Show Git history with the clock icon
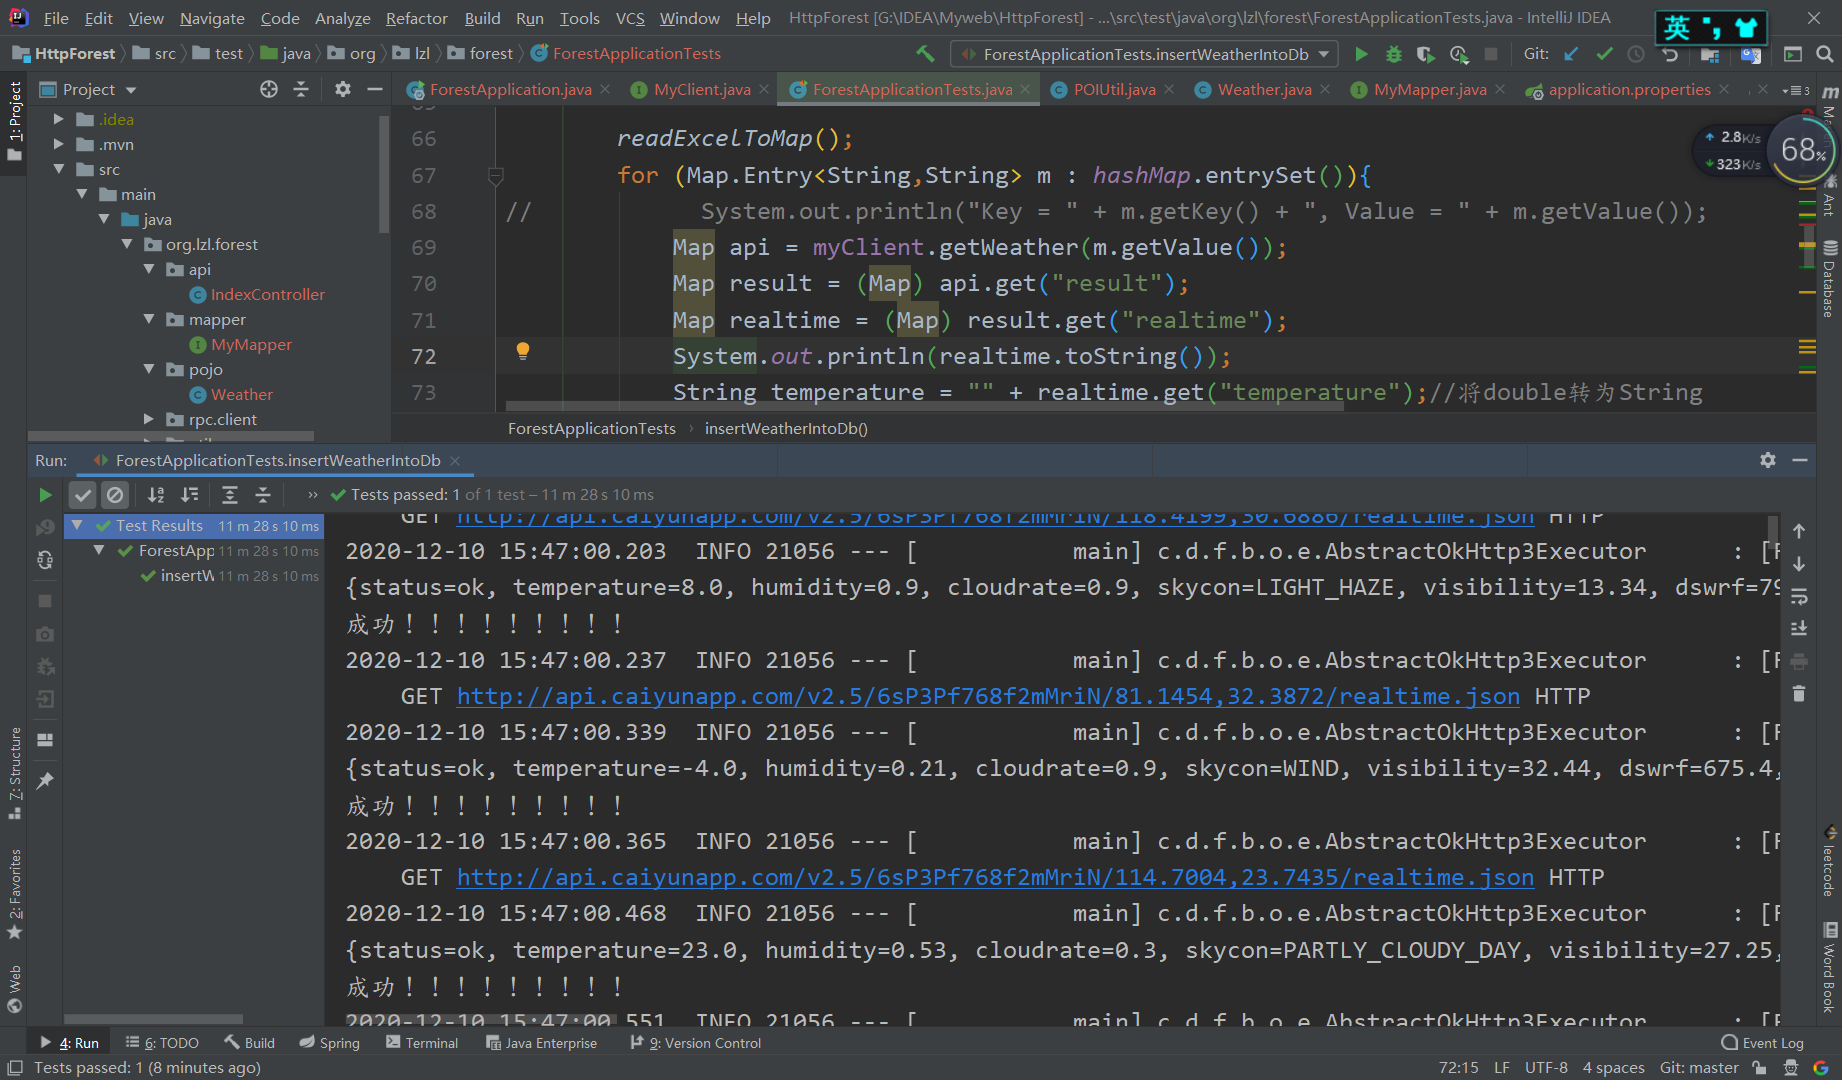The width and height of the screenshot is (1842, 1080). tap(1636, 54)
